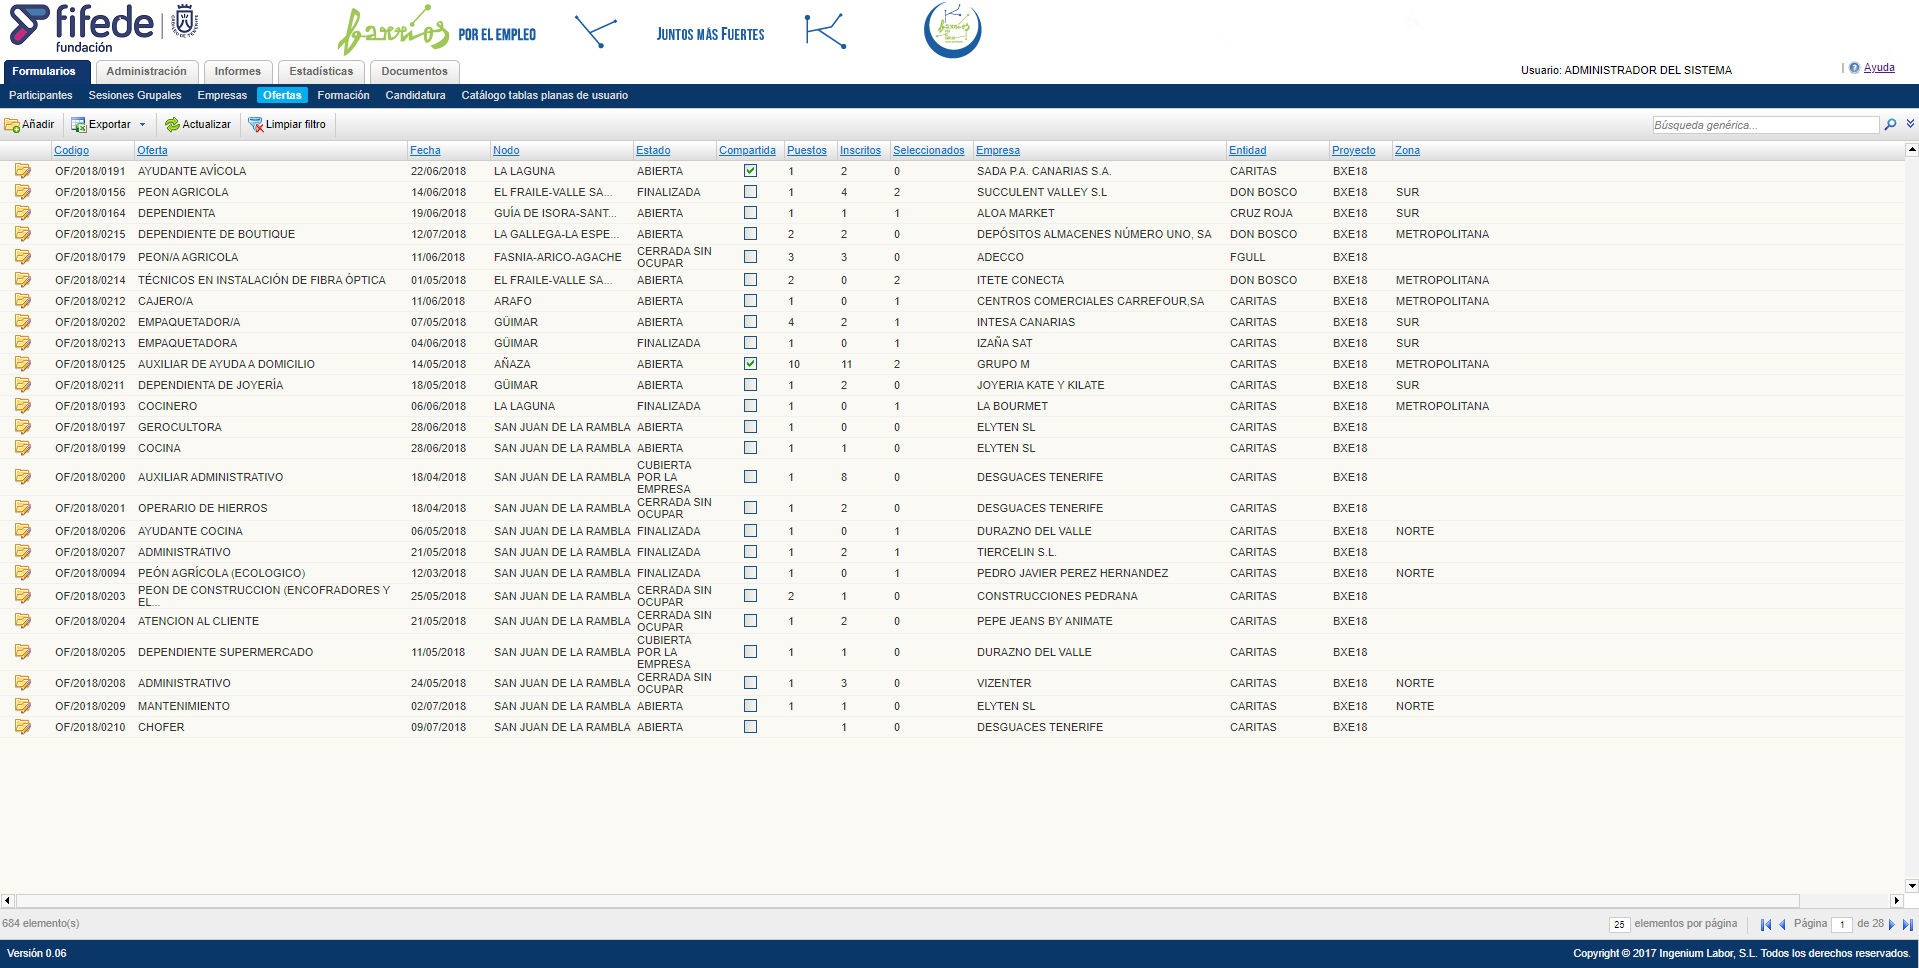Go to first page icon
This screenshot has height=968, width=1919.
pyautogui.click(x=1765, y=924)
